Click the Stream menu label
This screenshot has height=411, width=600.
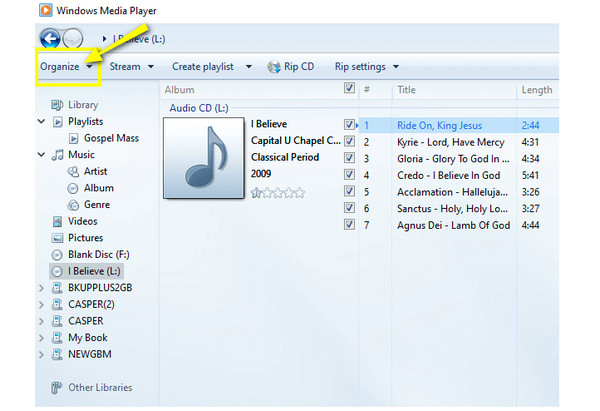point(125,67)
